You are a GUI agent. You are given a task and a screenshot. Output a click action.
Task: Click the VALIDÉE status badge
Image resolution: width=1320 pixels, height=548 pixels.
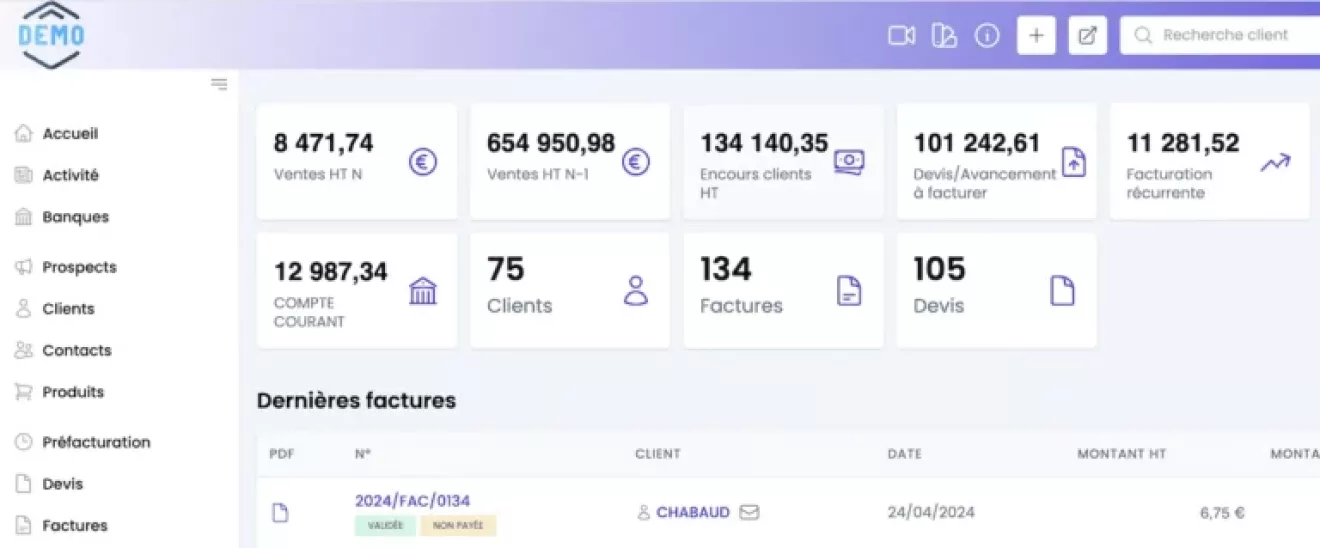click(385, 526)
